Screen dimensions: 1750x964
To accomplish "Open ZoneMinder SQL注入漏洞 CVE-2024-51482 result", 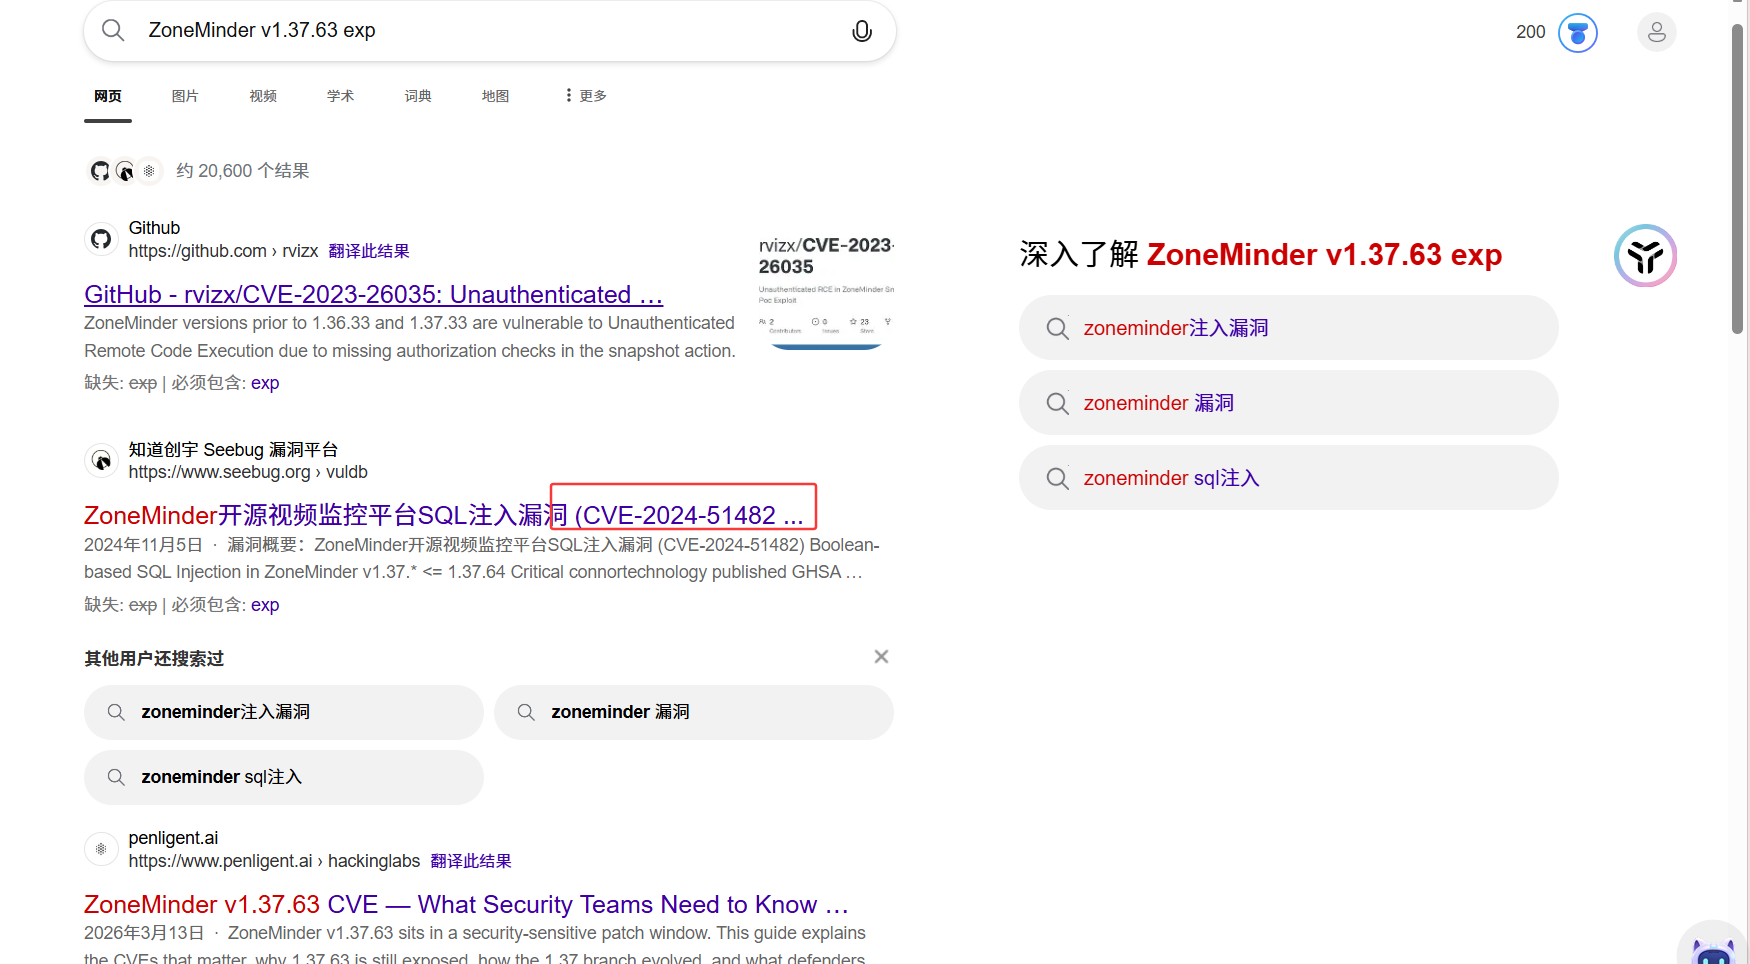I will (x=443, y=515).
